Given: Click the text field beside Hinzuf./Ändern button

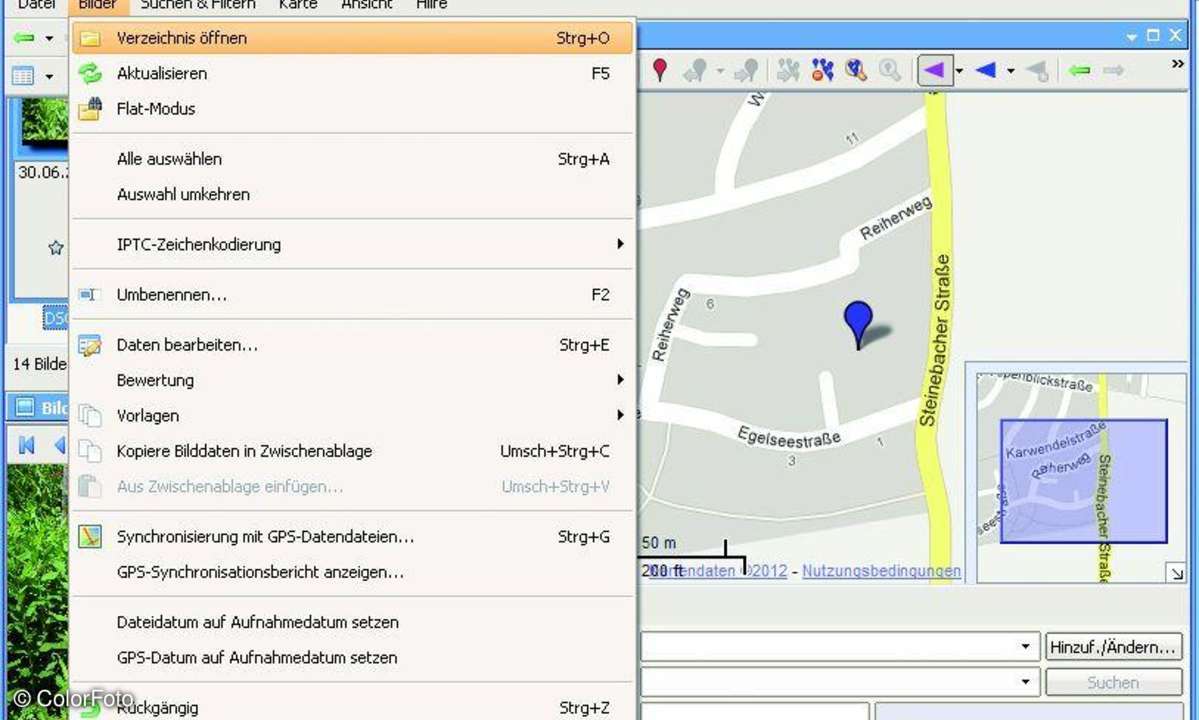Looking at the screenshot, I should (828, 647).
